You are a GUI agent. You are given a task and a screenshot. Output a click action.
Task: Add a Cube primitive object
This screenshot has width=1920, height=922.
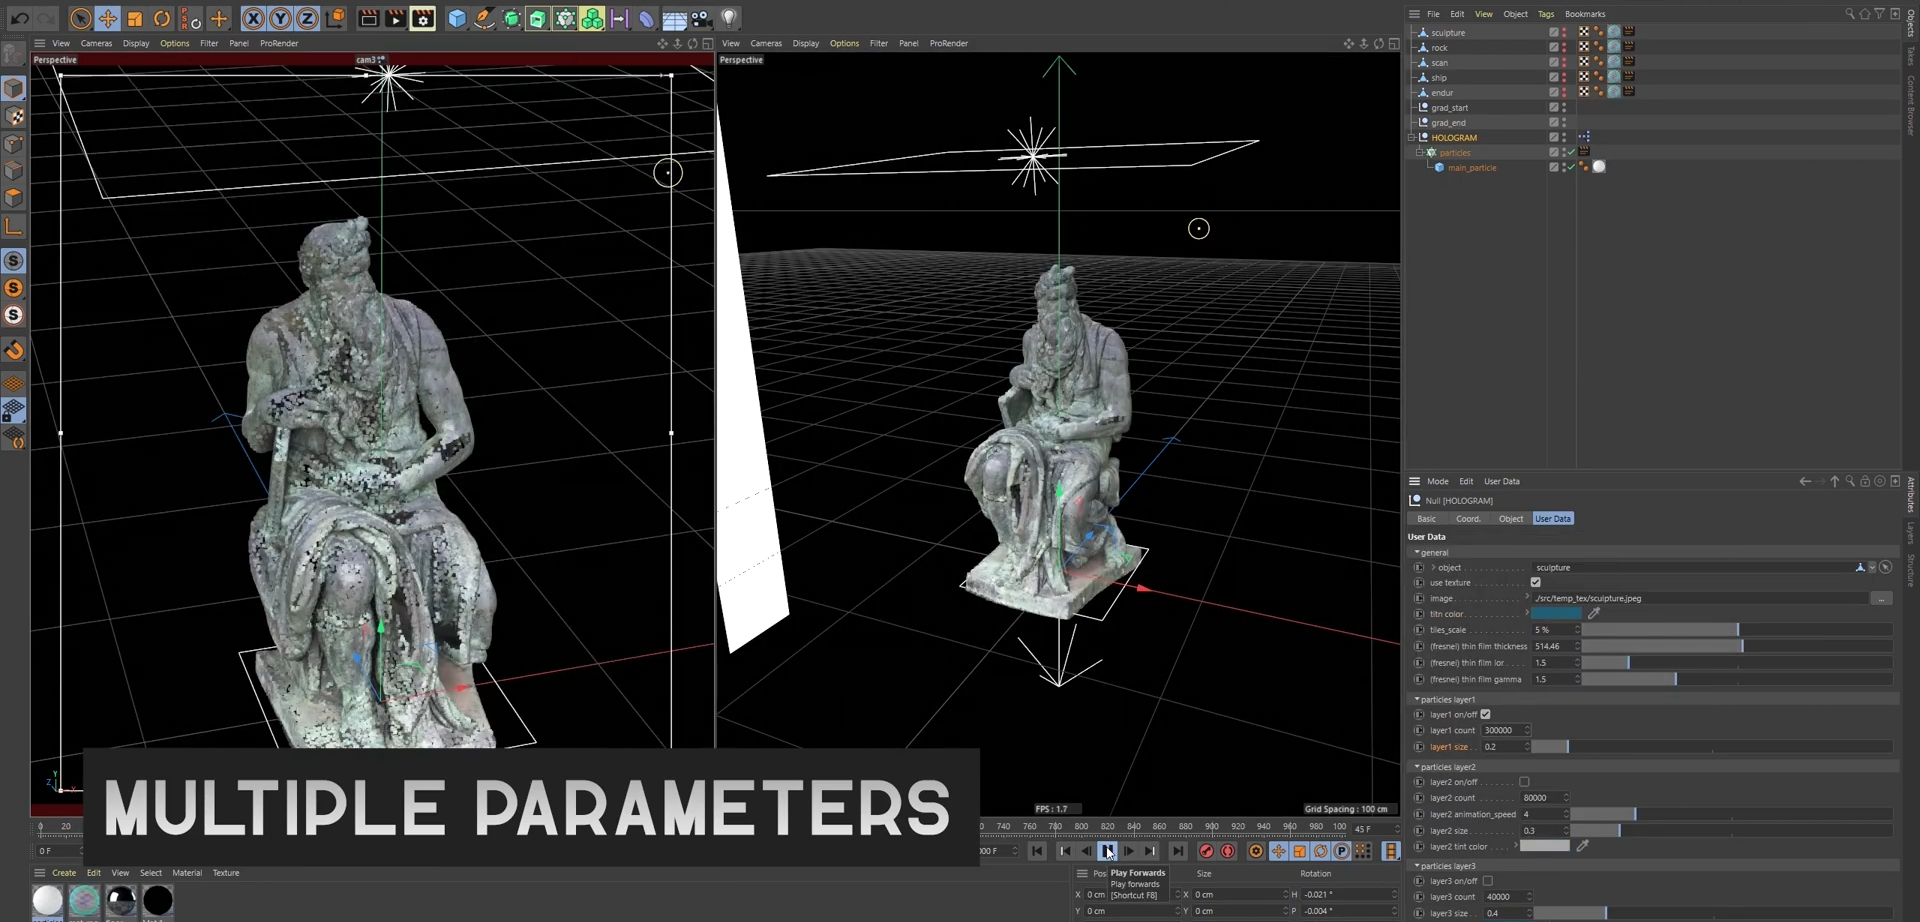[x=457, y=18]
